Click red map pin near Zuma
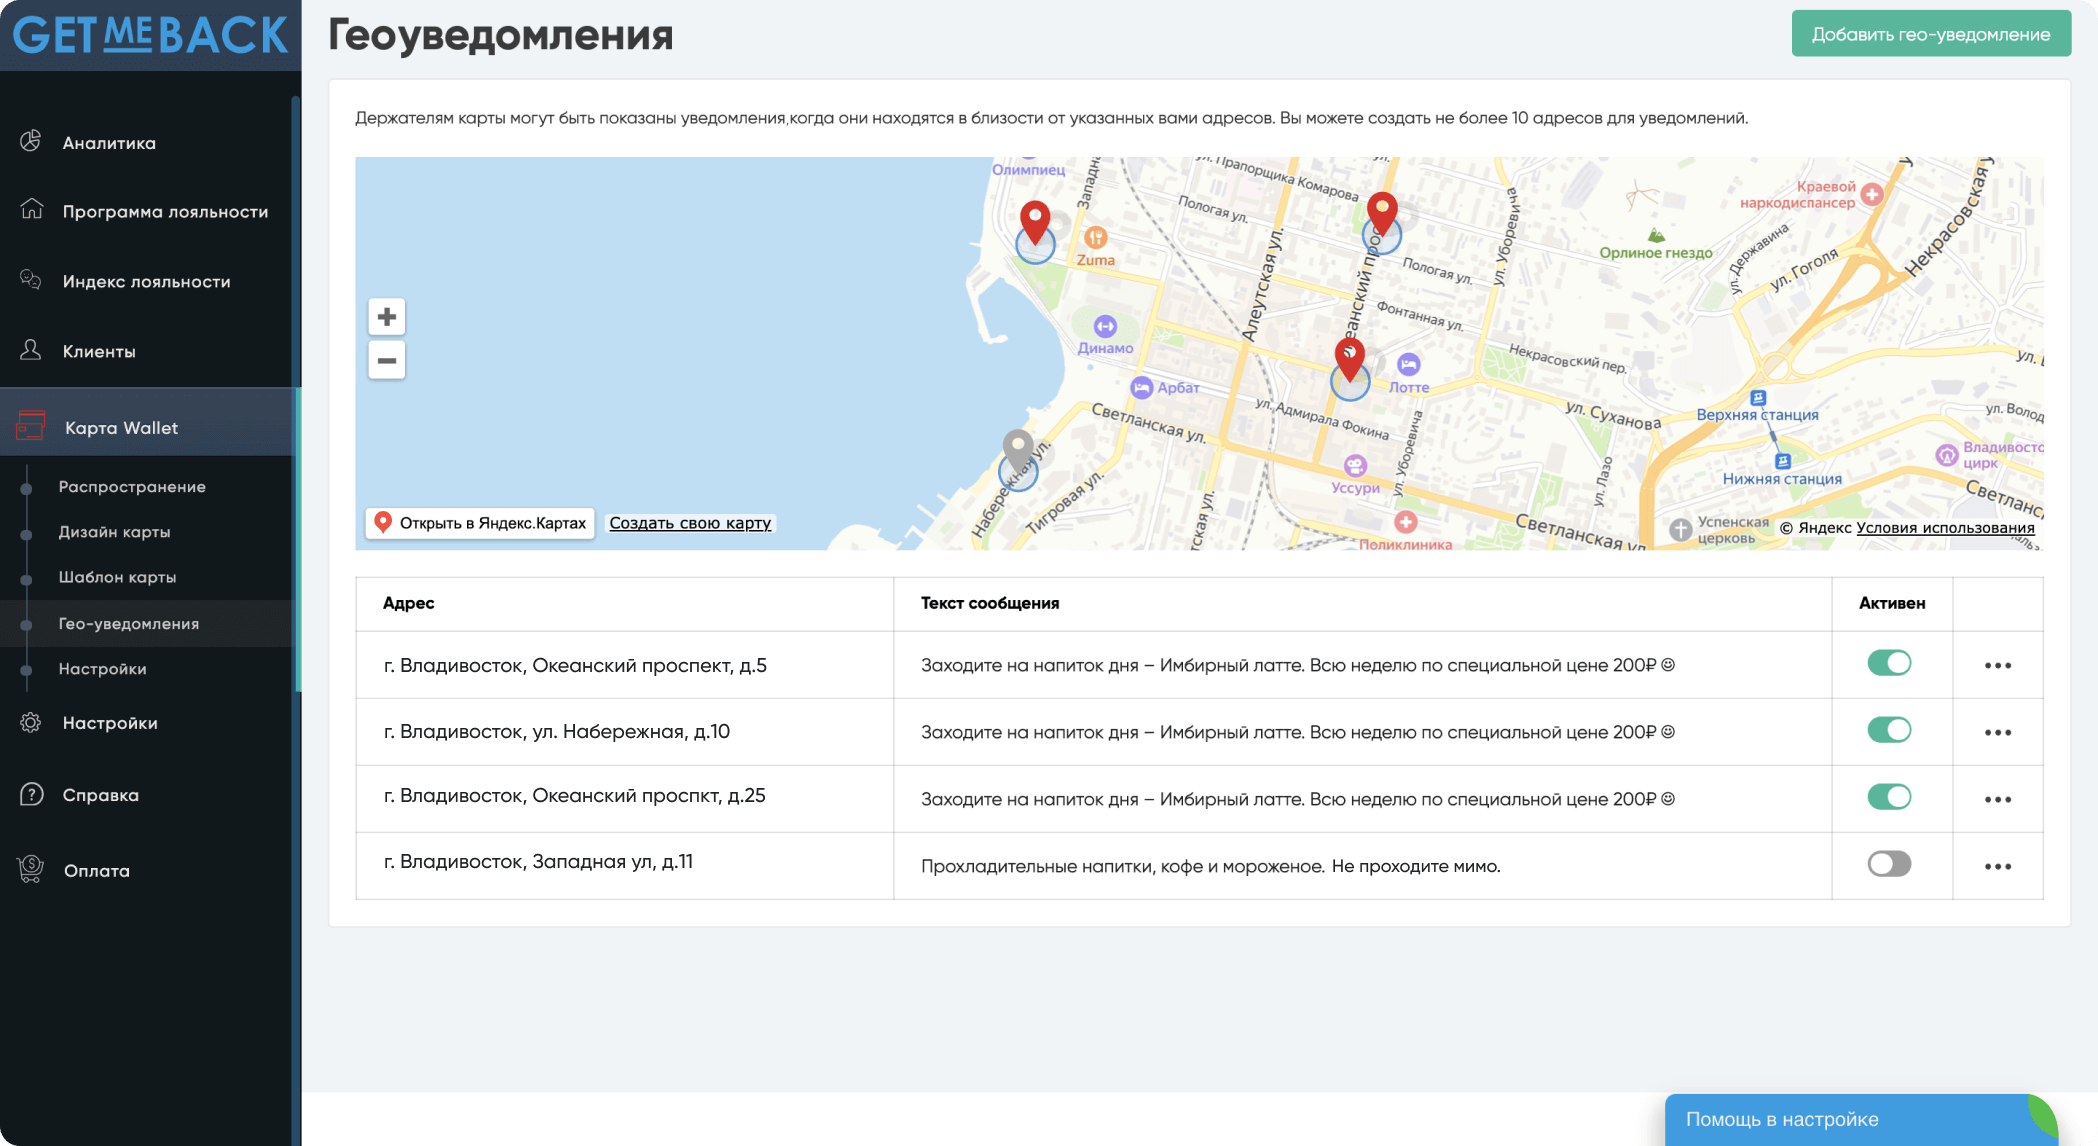 (x=1035, y=221)
